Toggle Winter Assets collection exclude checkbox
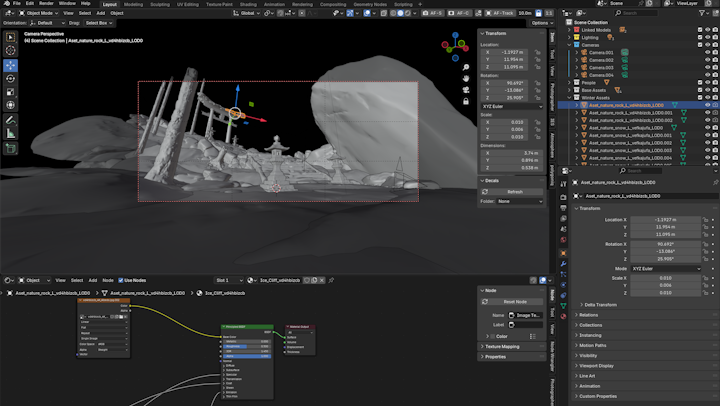The image size is (720, 406). click(x=700, y=98)
